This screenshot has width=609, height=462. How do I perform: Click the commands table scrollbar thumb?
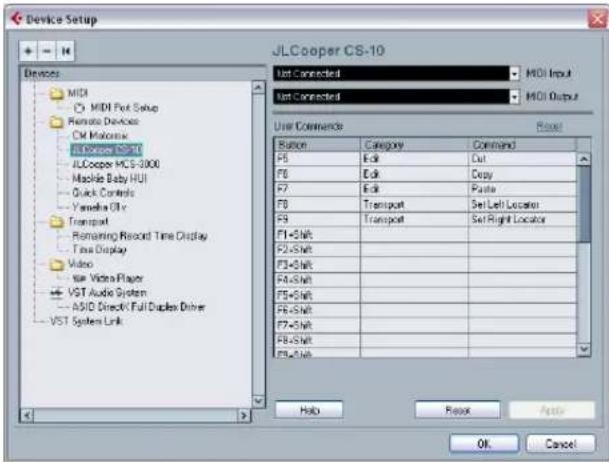coord(584,205)
